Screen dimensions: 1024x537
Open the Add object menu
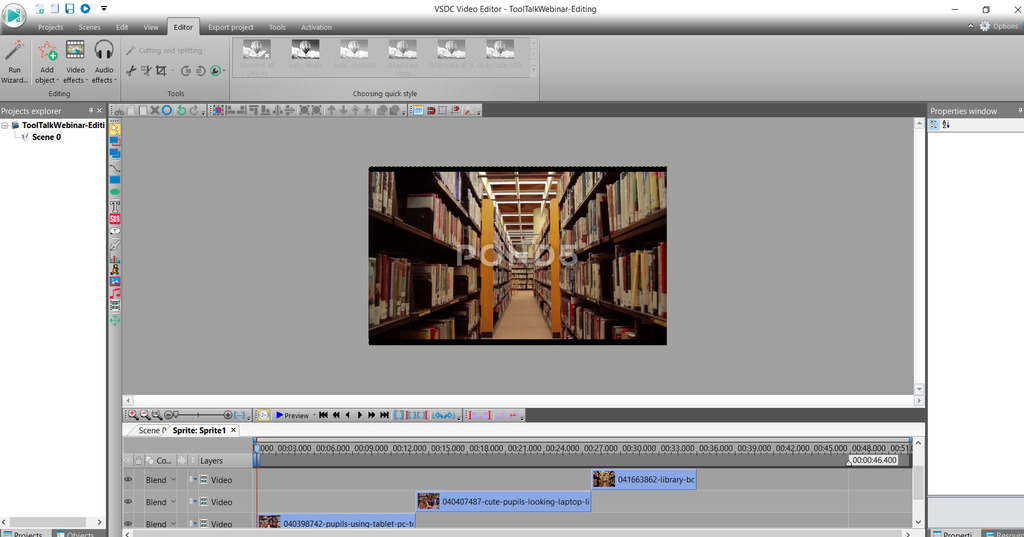point(46,62)
